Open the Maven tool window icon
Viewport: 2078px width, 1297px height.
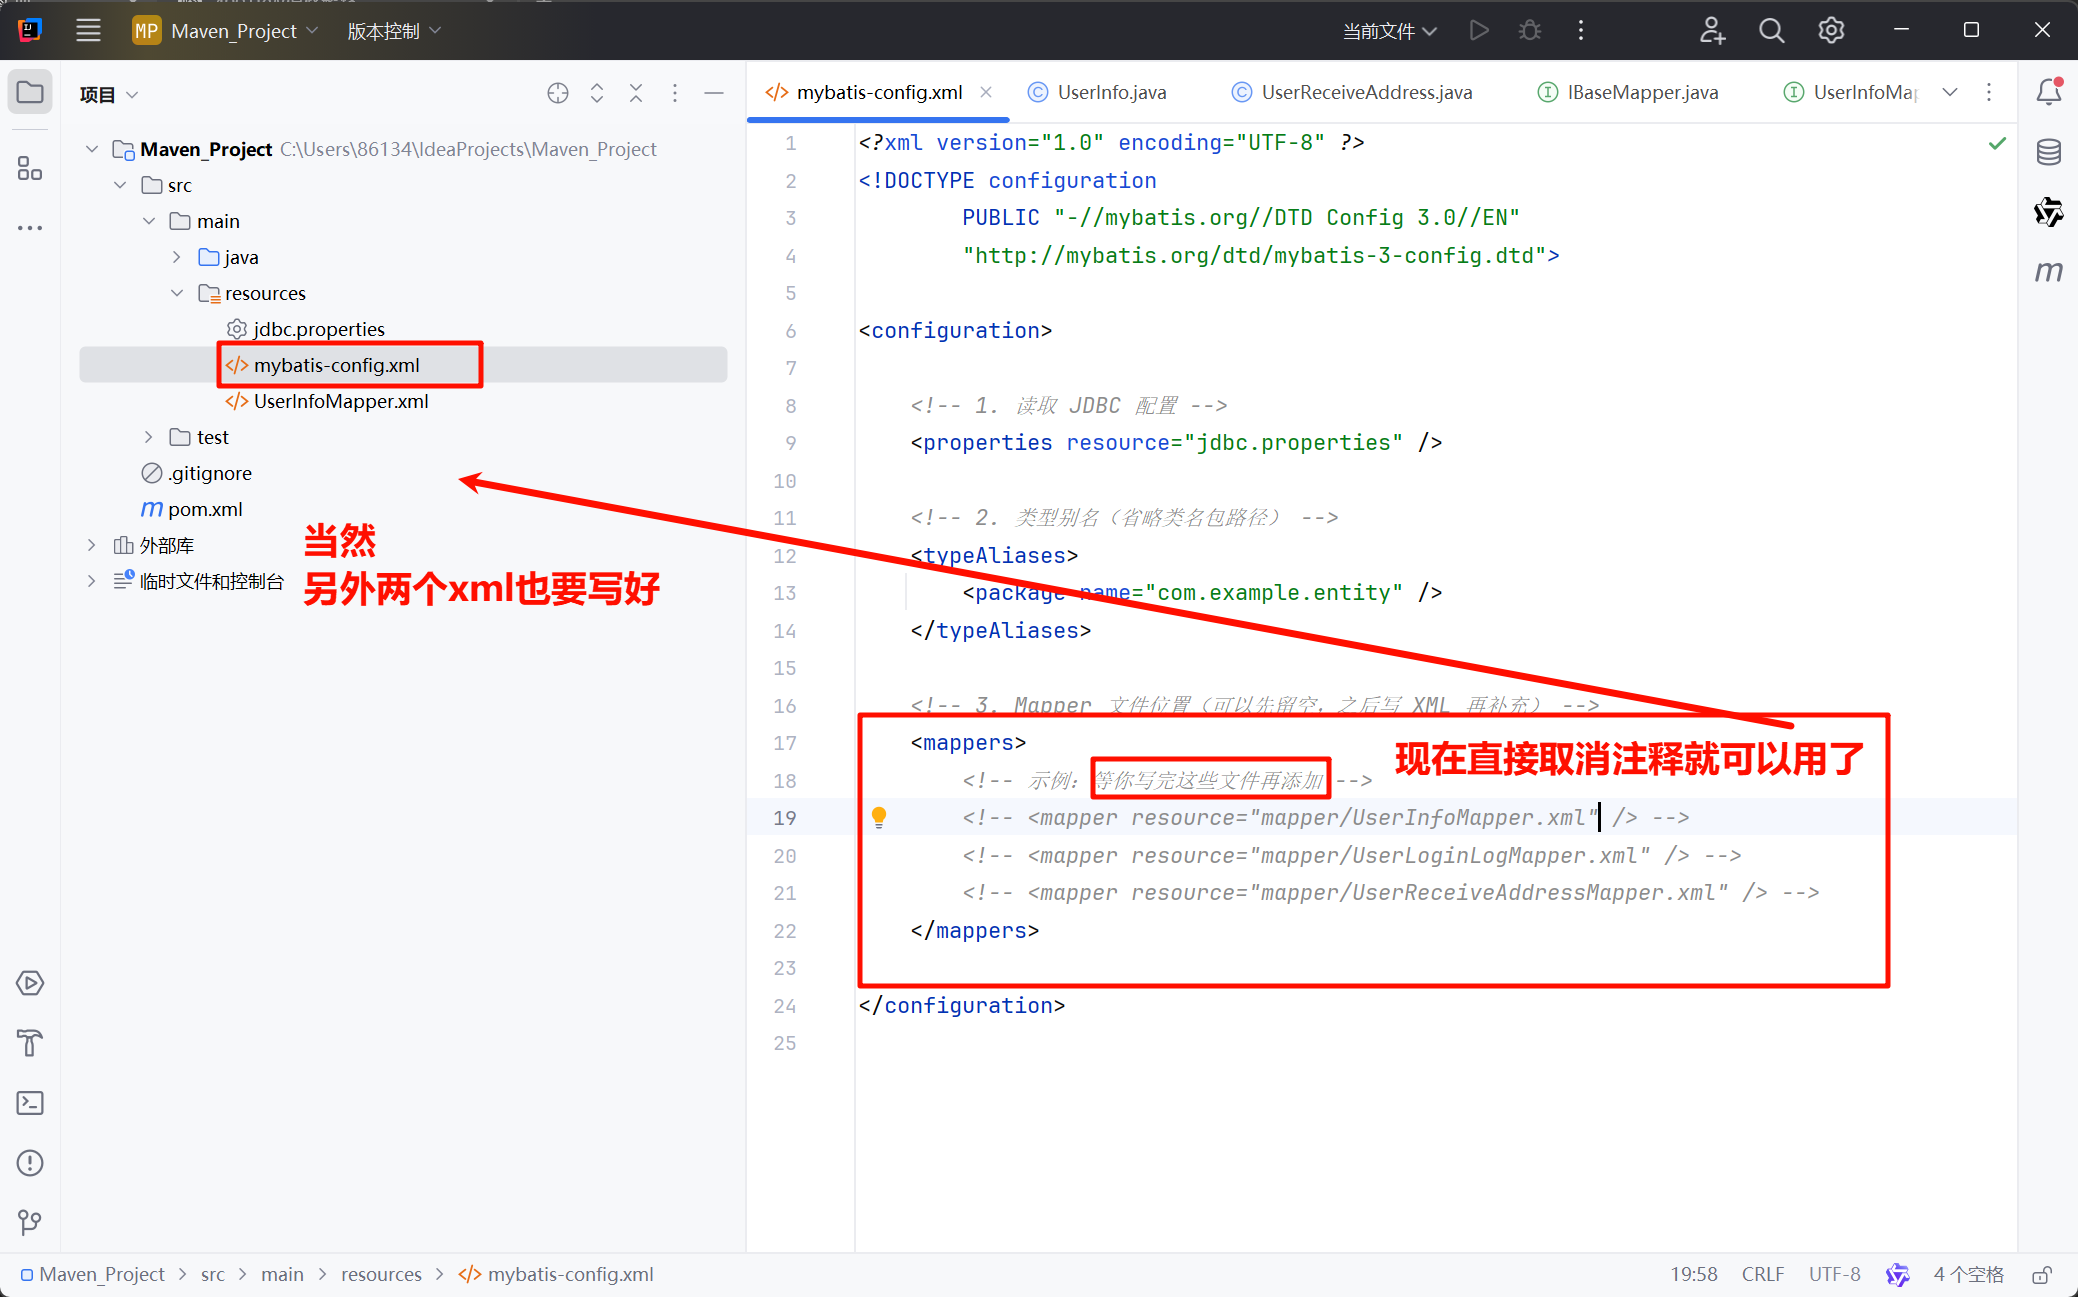[x=2048, y=272]
